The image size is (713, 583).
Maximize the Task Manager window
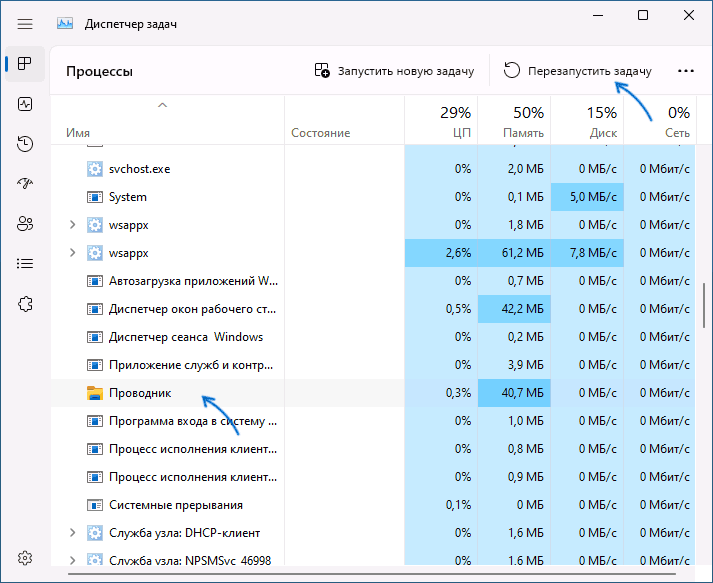tap(643, 15)
